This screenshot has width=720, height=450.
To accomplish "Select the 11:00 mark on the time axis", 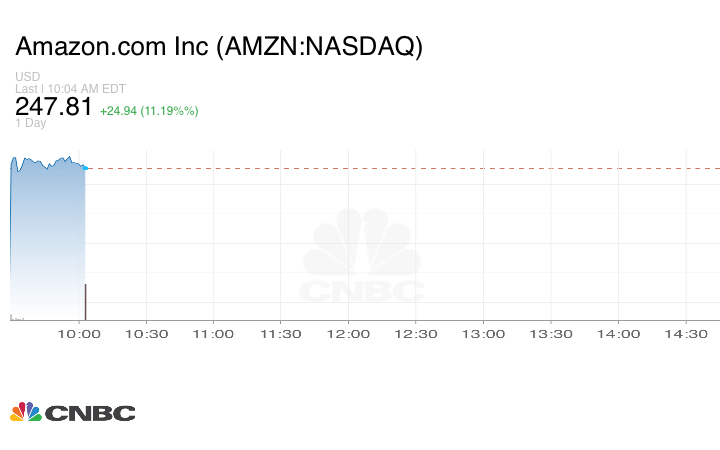I will 214,335.
